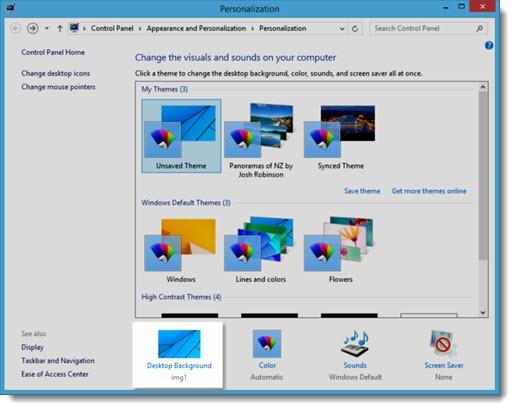The width and height of the screenshot is (515, 410).
Task: Apply Panoramas of NZ theme
Action: 260,140
